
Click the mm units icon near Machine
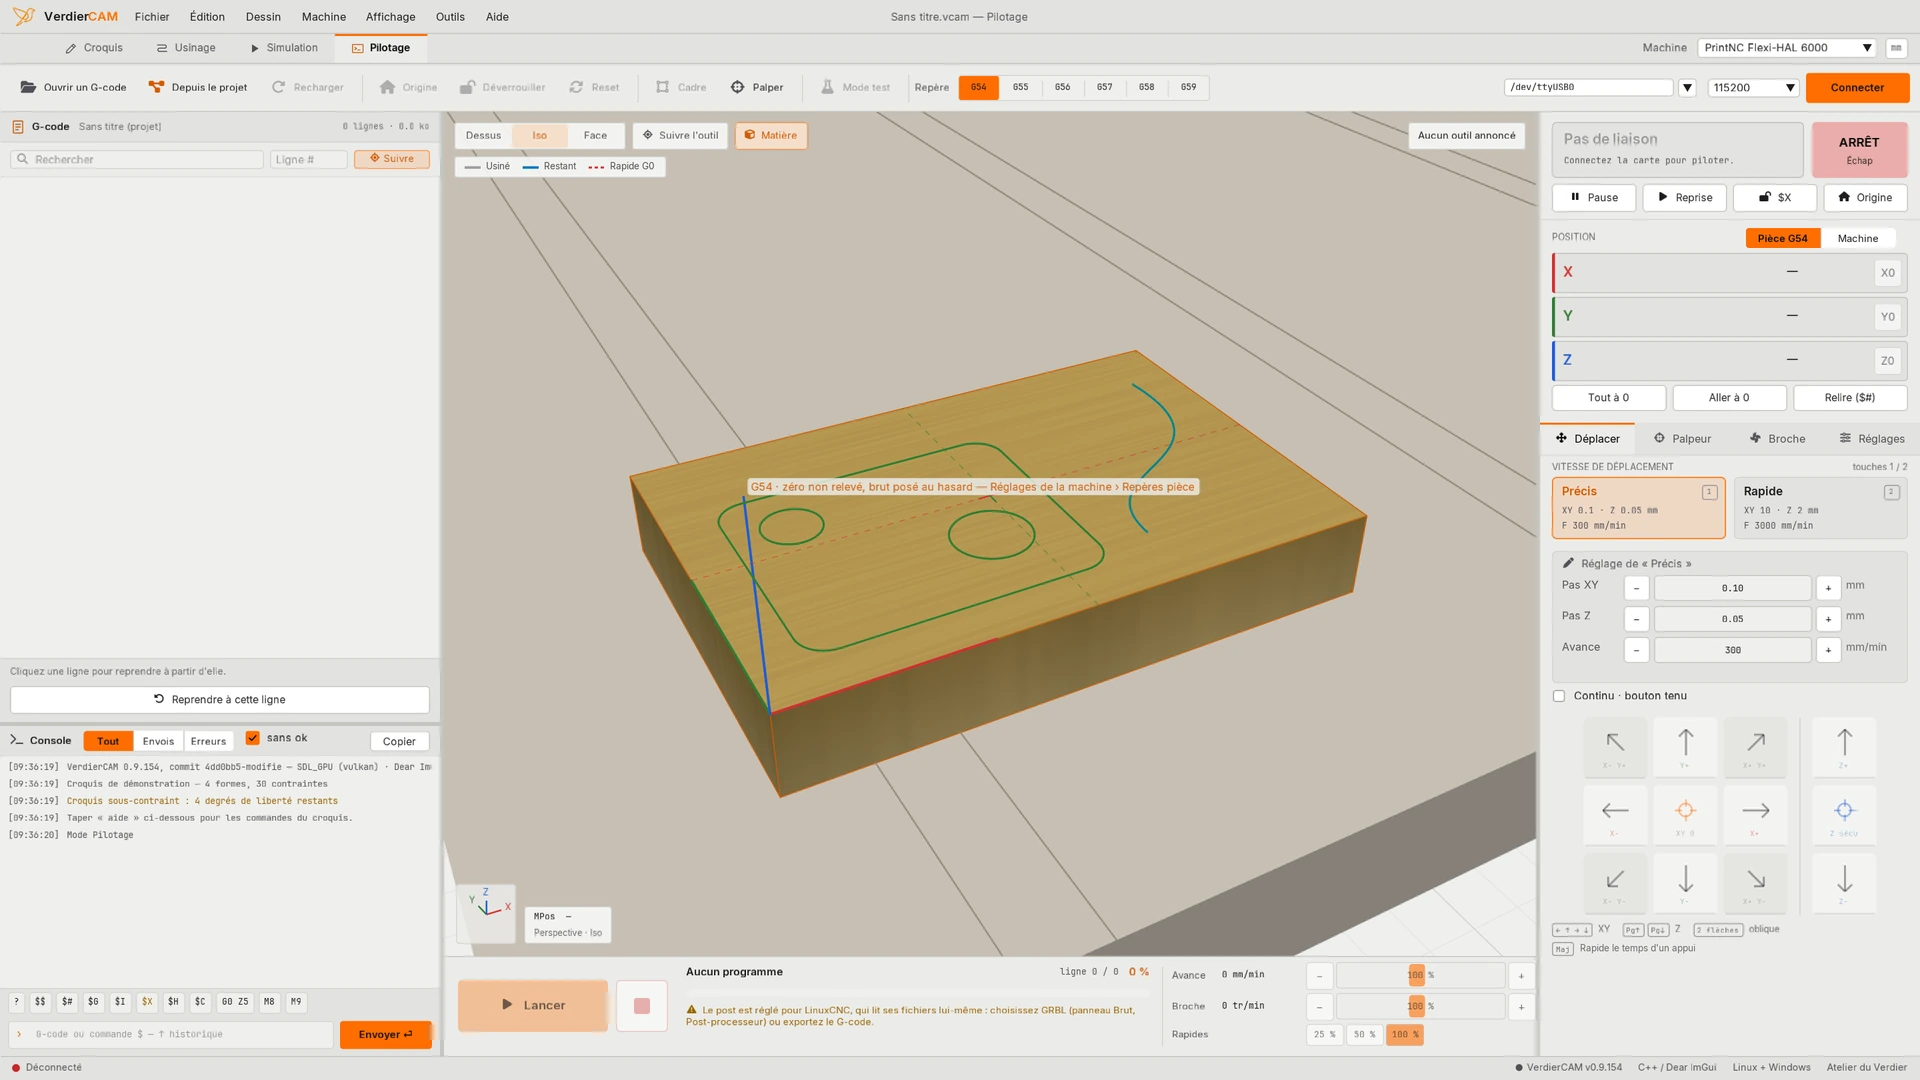pyautogui.click(x=1895, y=47)
